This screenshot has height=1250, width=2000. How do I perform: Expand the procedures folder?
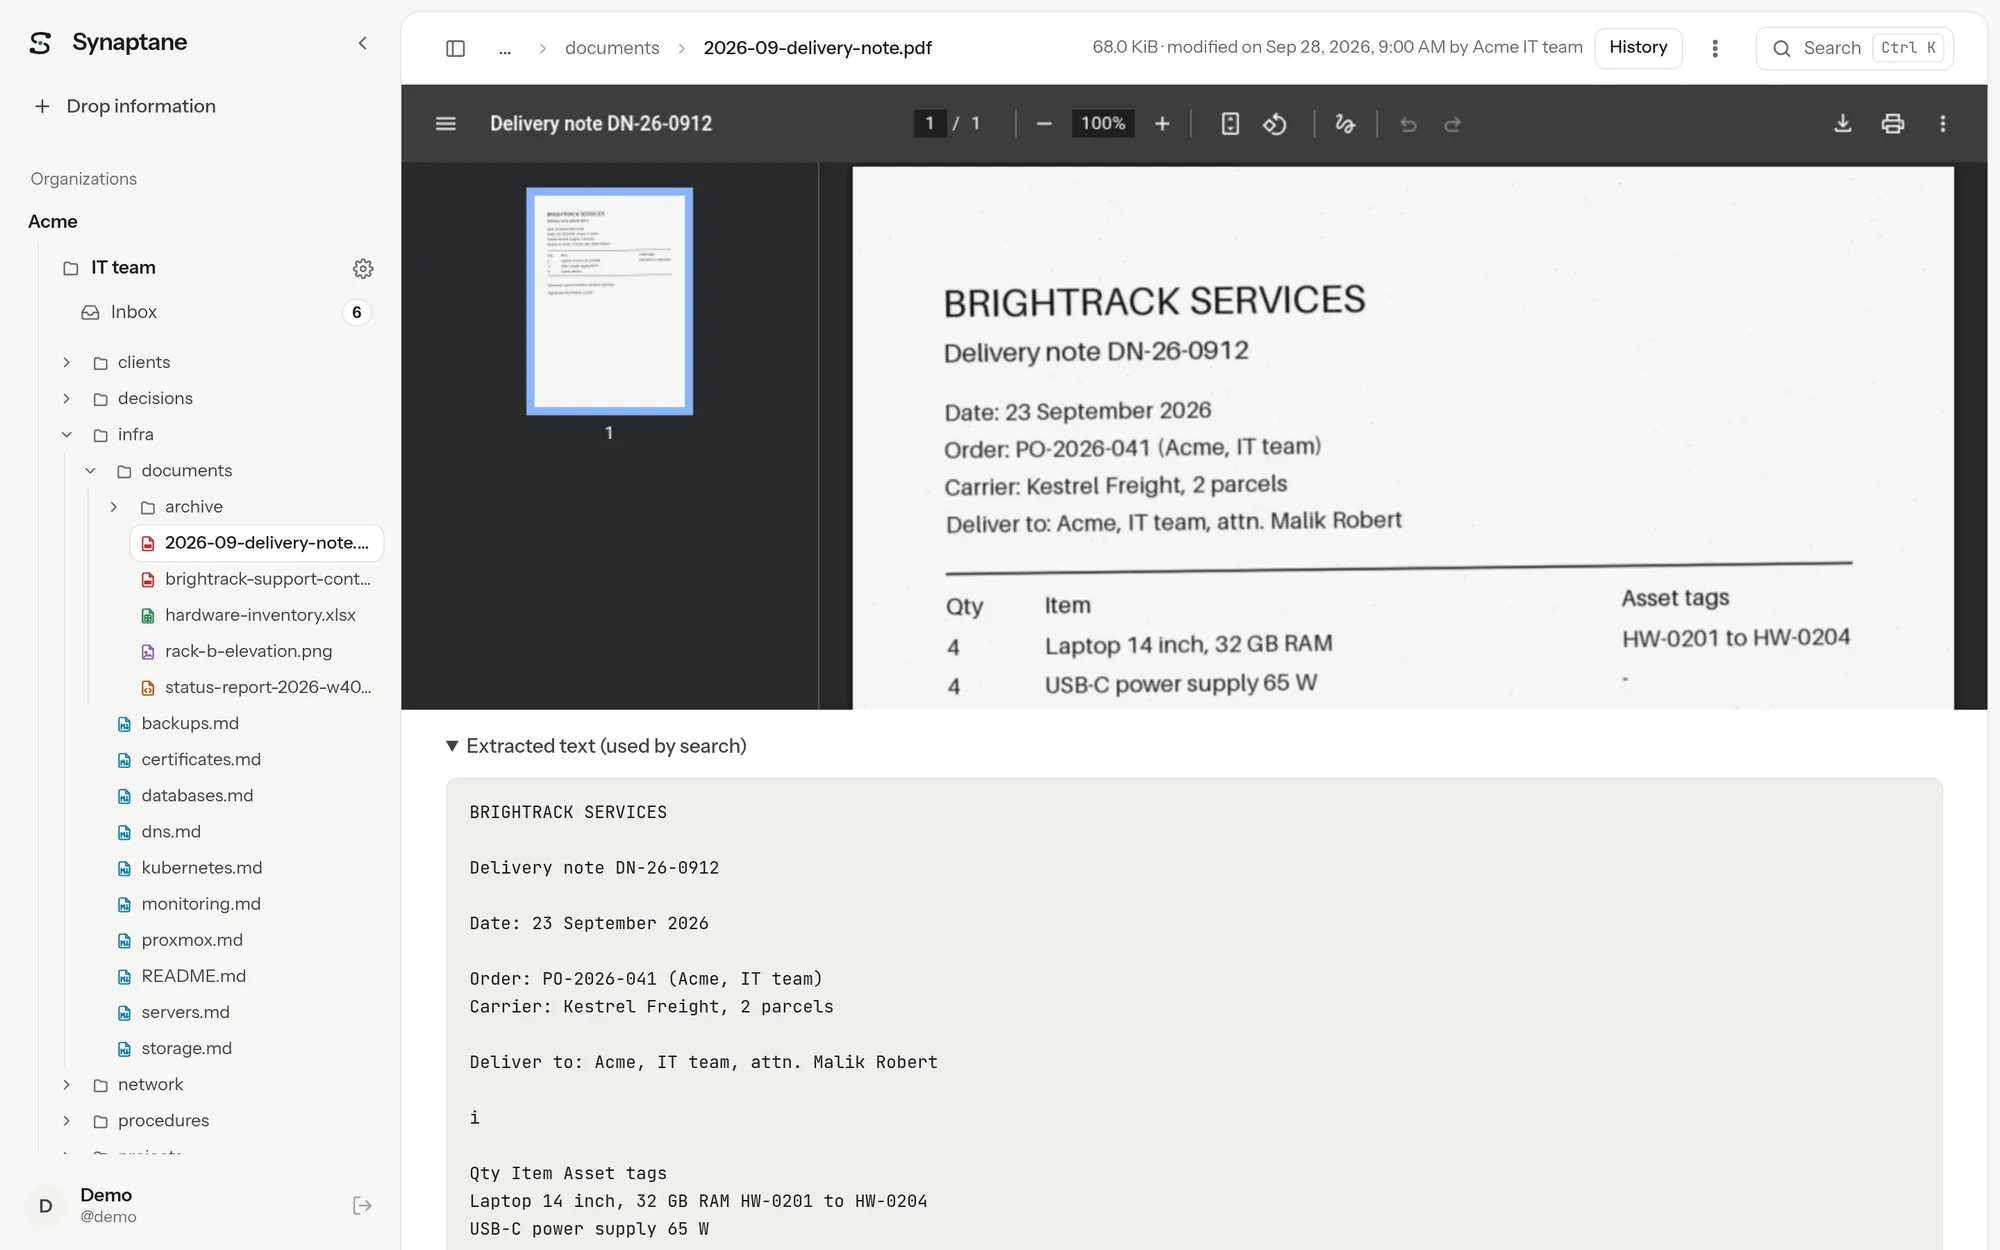pos(67,1121)
